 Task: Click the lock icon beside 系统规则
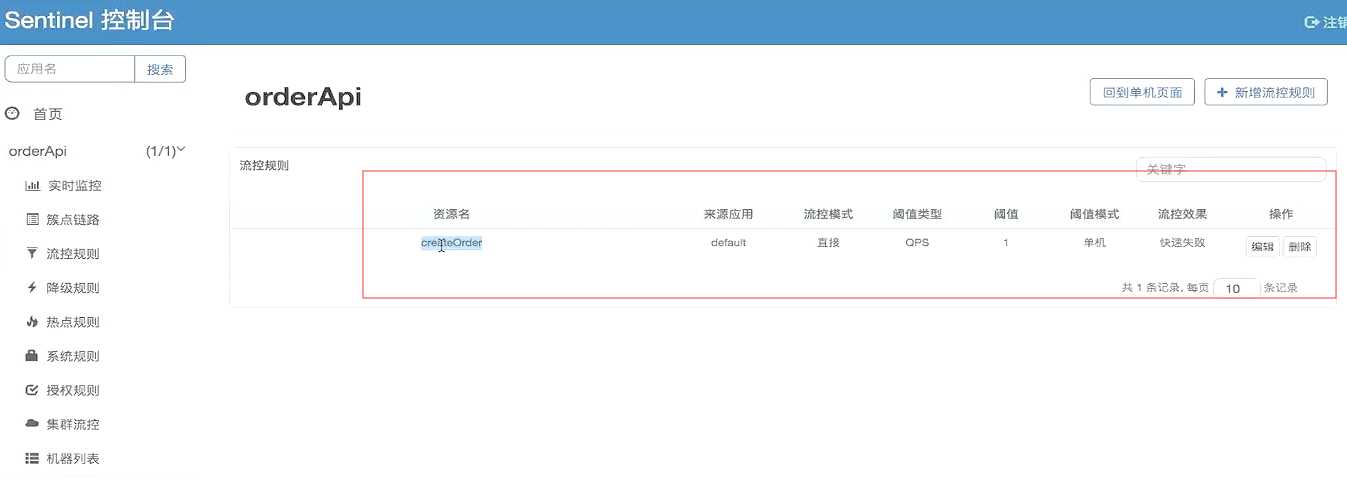click(x=32, y=356)
